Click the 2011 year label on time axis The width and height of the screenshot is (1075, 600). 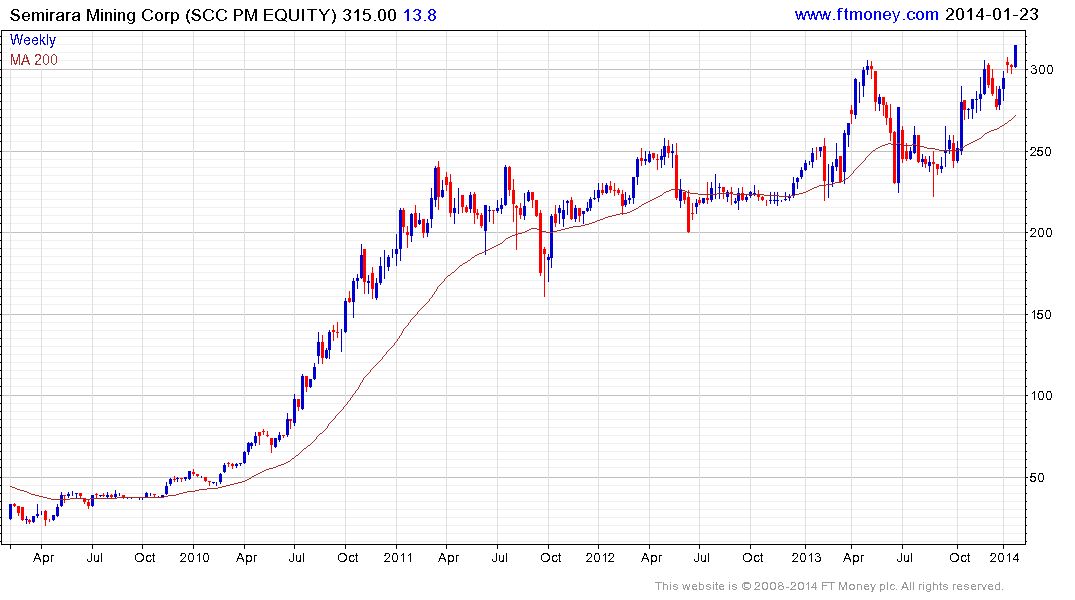pyautogui.click(x=398, y=557)
